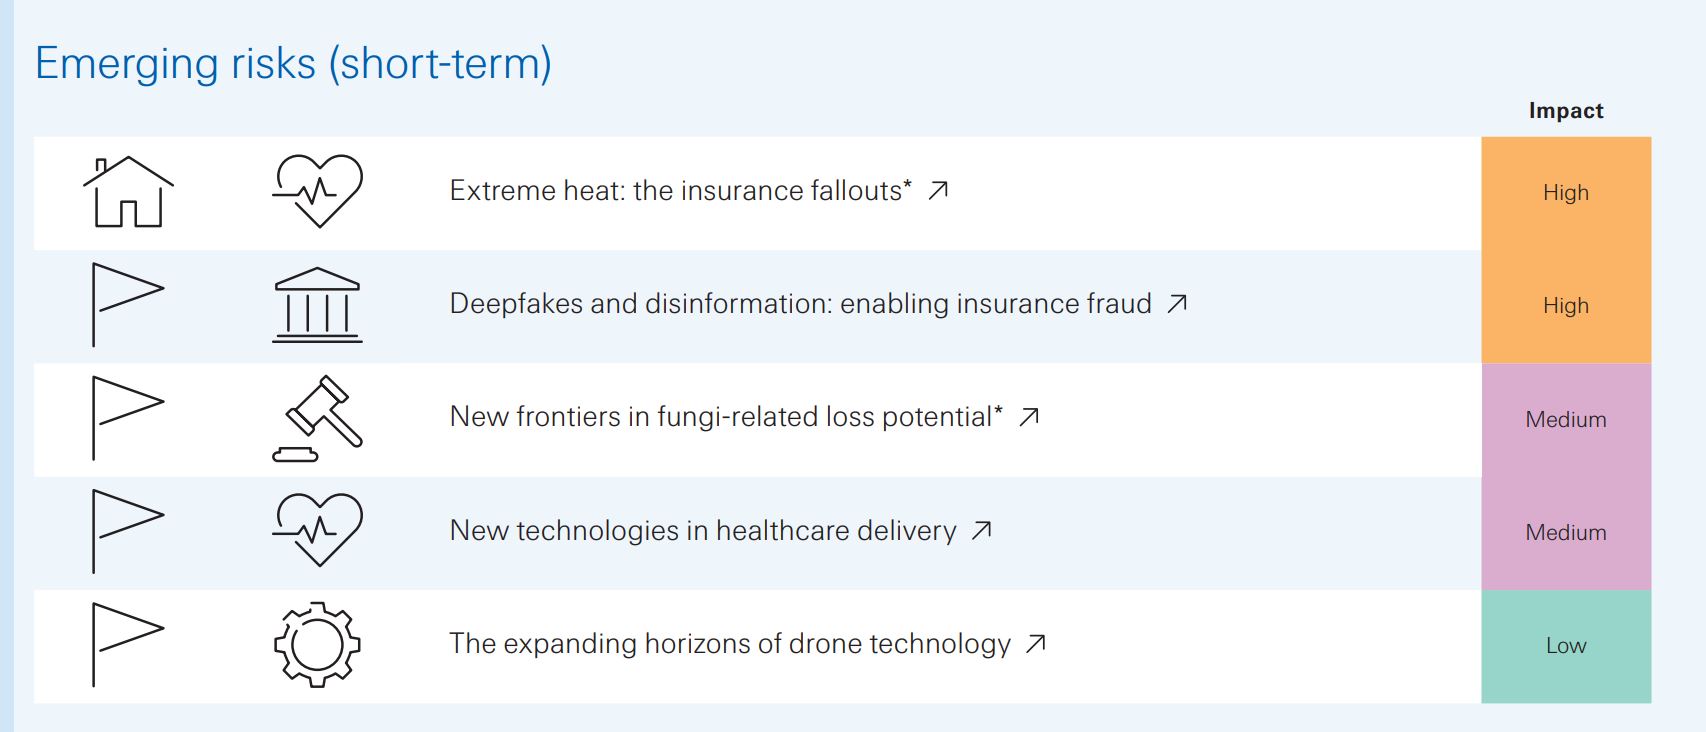
Task: Open 'The expanding horizons of drone technology' text
Action: click(x=730, y=643)
